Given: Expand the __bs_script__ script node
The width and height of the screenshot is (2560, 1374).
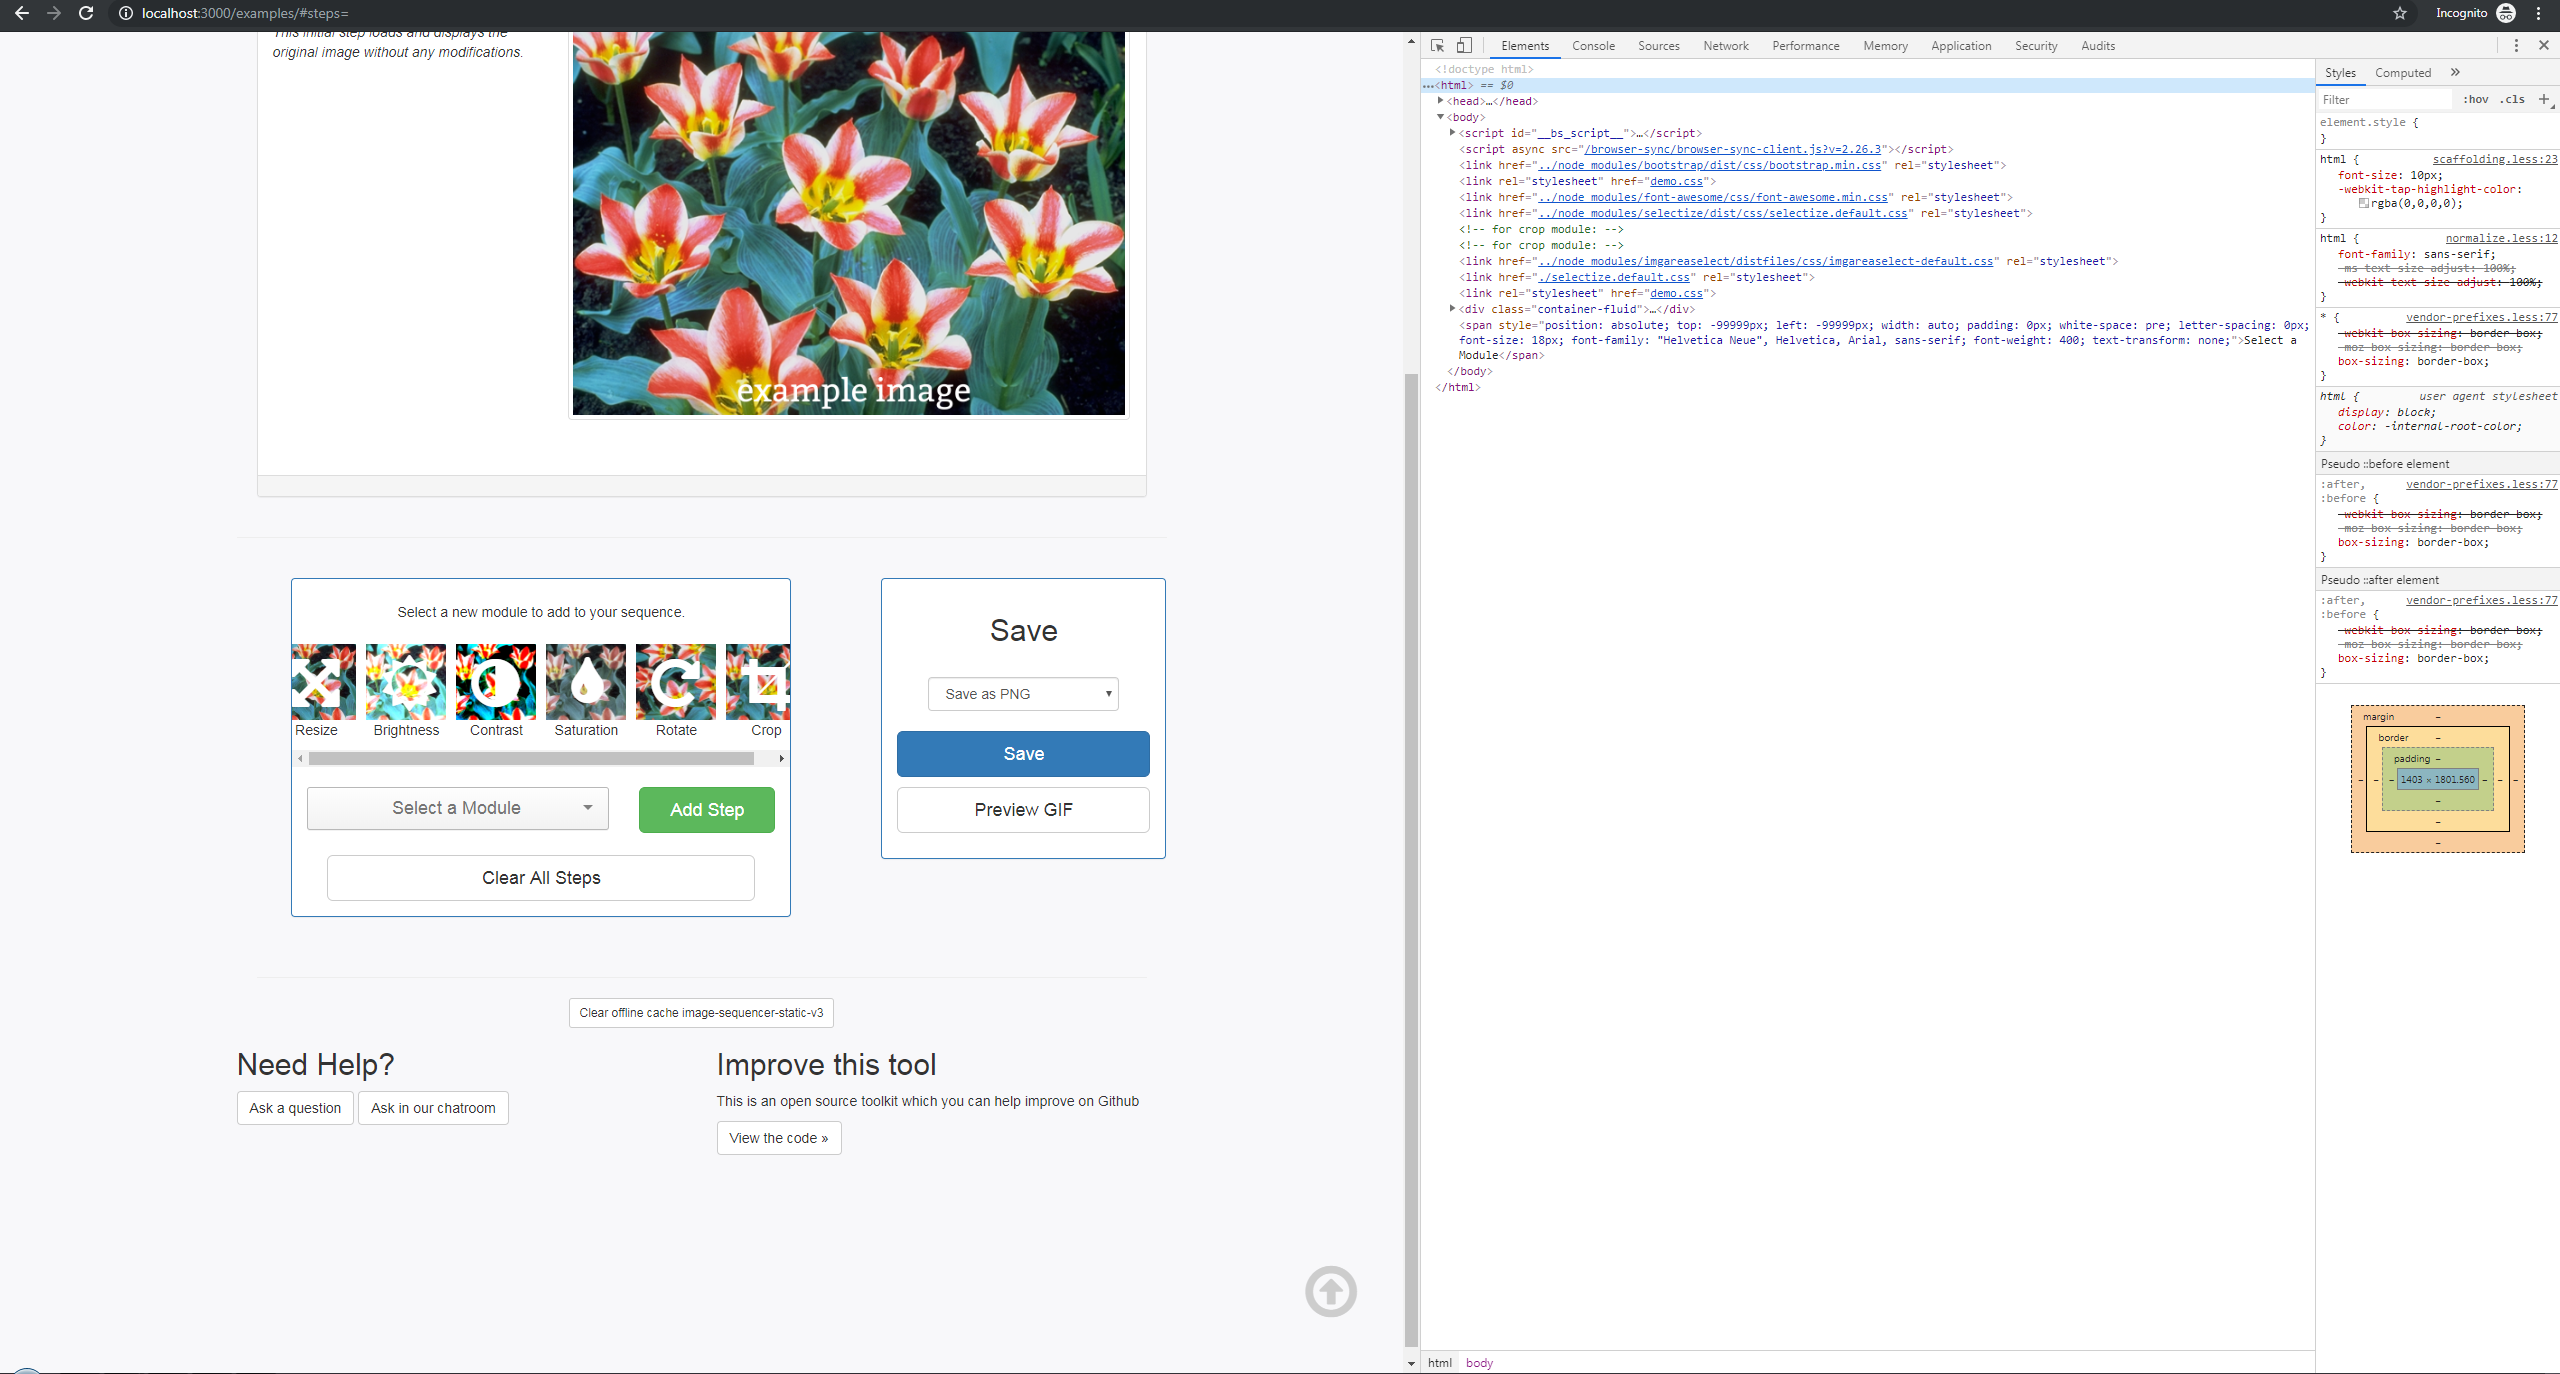Looking at the screenshot, I should point(1452,133).
